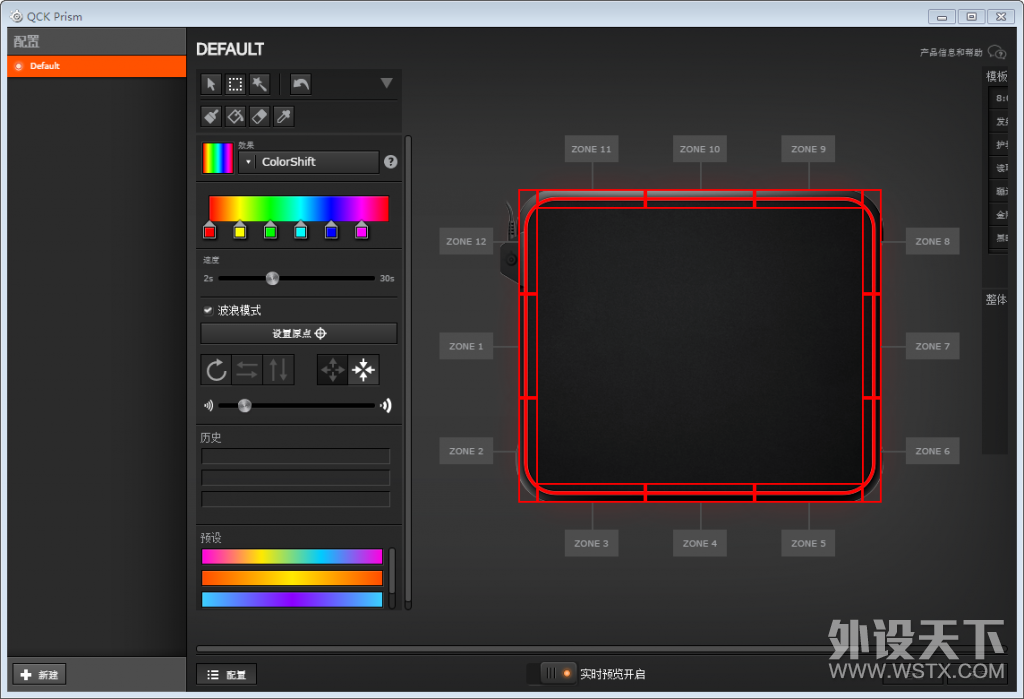Screen dimensions: 1024x699
Task: Select the paint bucket fill tool
Action: (x=234, y=116)
